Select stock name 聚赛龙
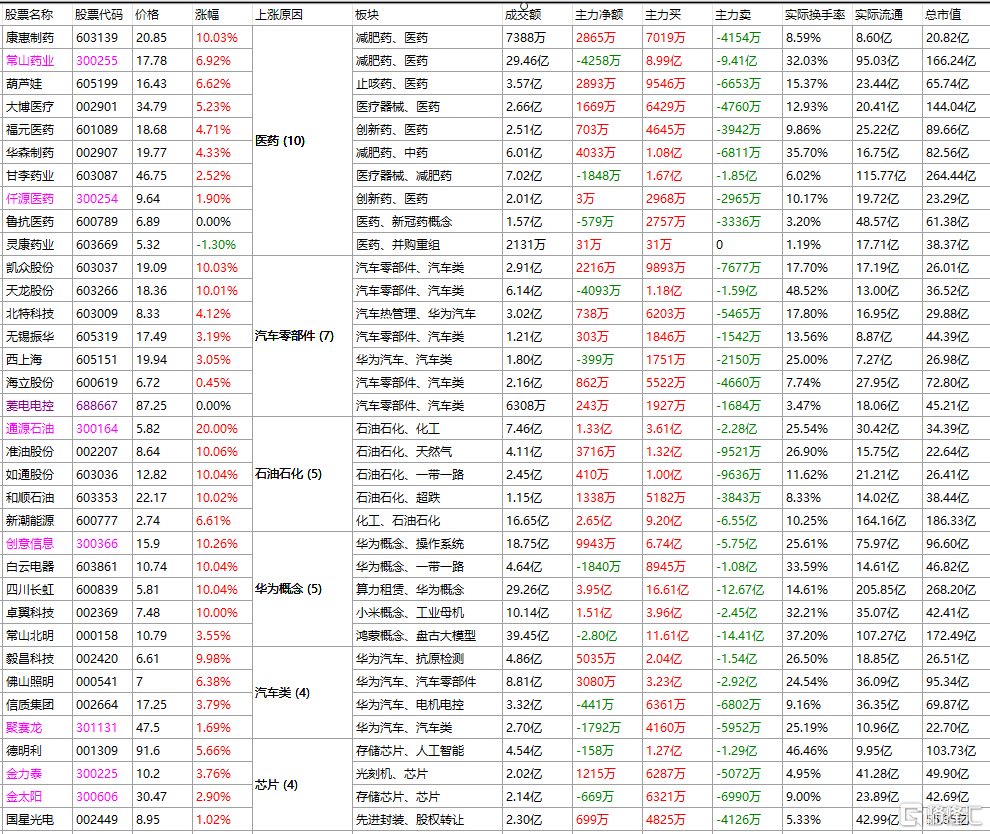This screenshot has height=834, width=990. (23, 728)
